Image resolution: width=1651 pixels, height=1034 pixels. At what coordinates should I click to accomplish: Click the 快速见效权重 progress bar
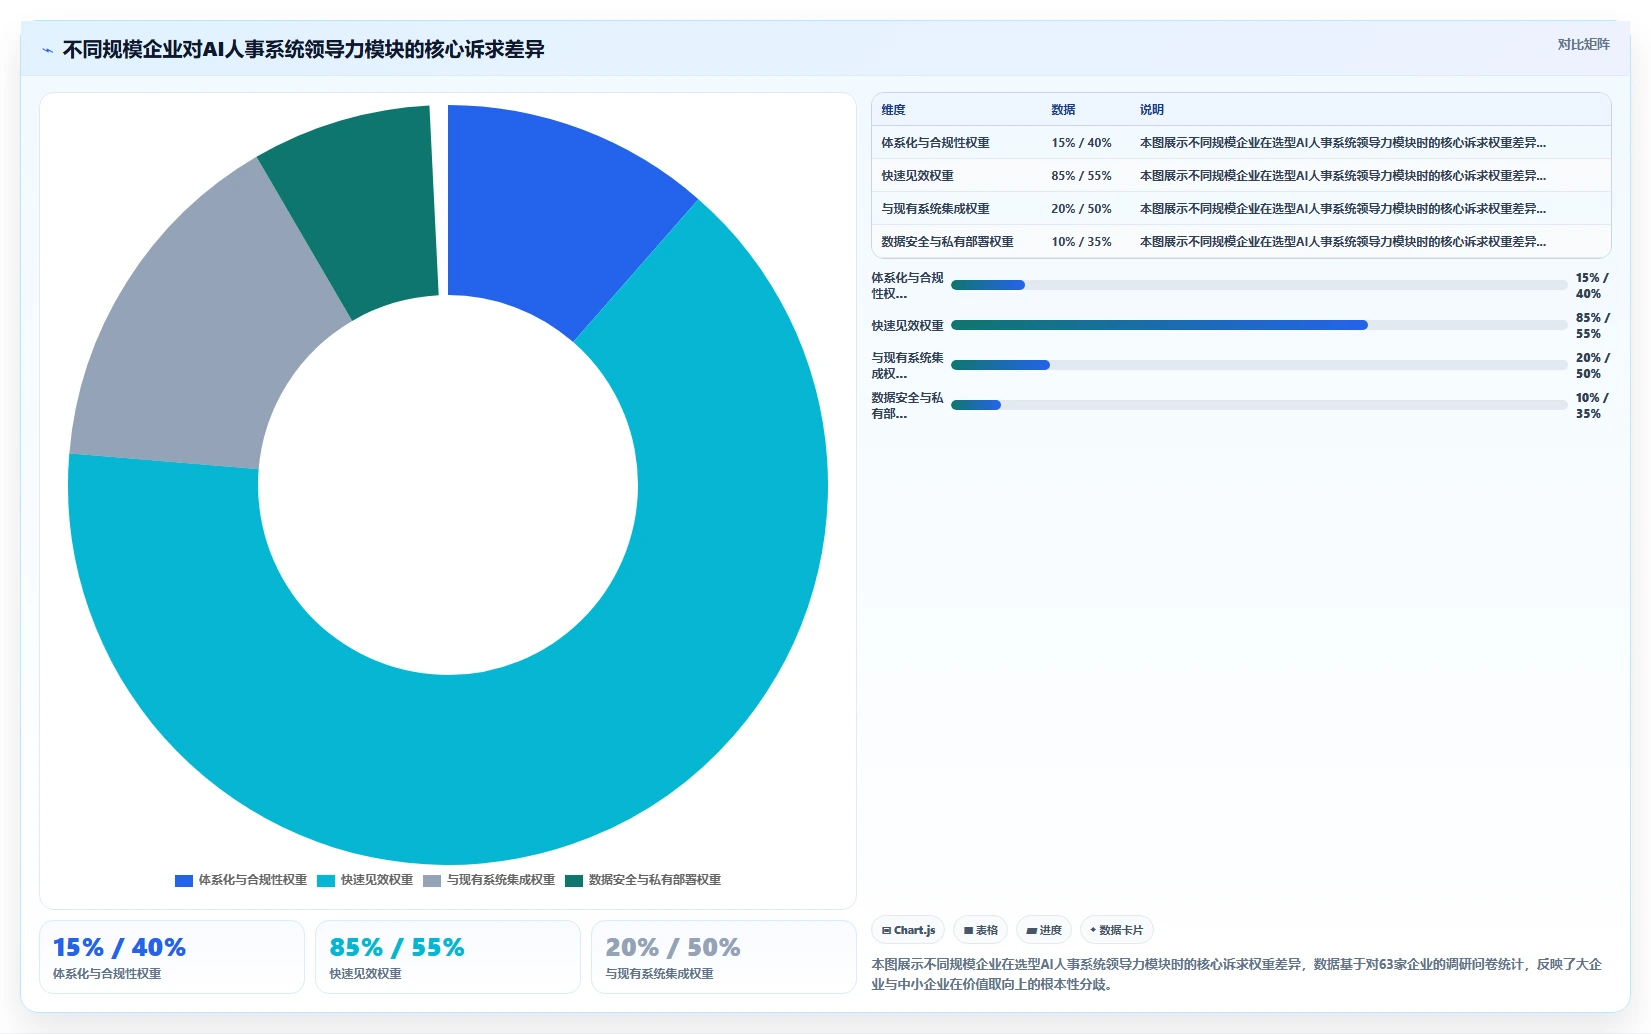coord(1259,325)
